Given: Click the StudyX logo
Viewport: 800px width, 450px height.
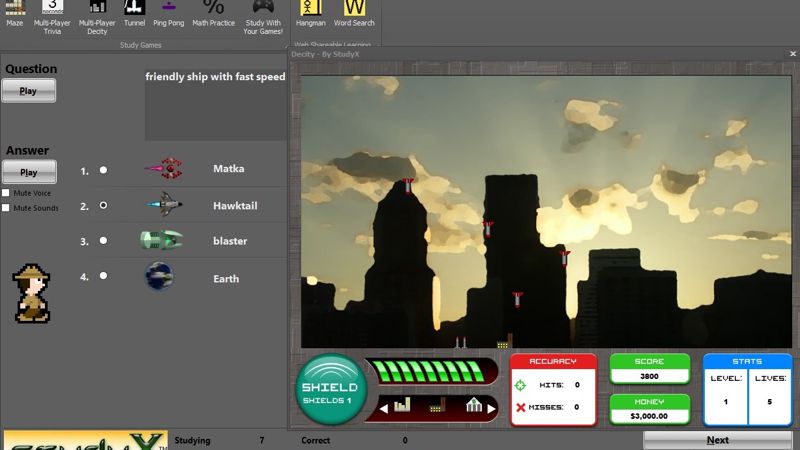Looking at the screenshot, I should (86, 440).
